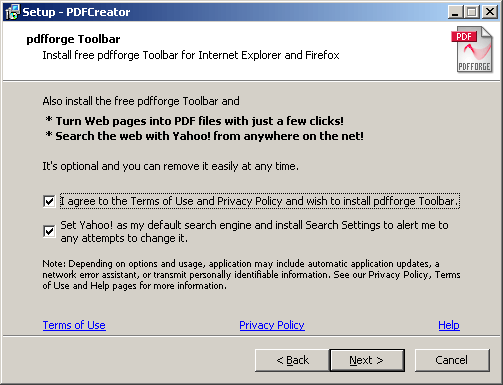
Task: Open the Terms of Use link
Action: [74, 325]
